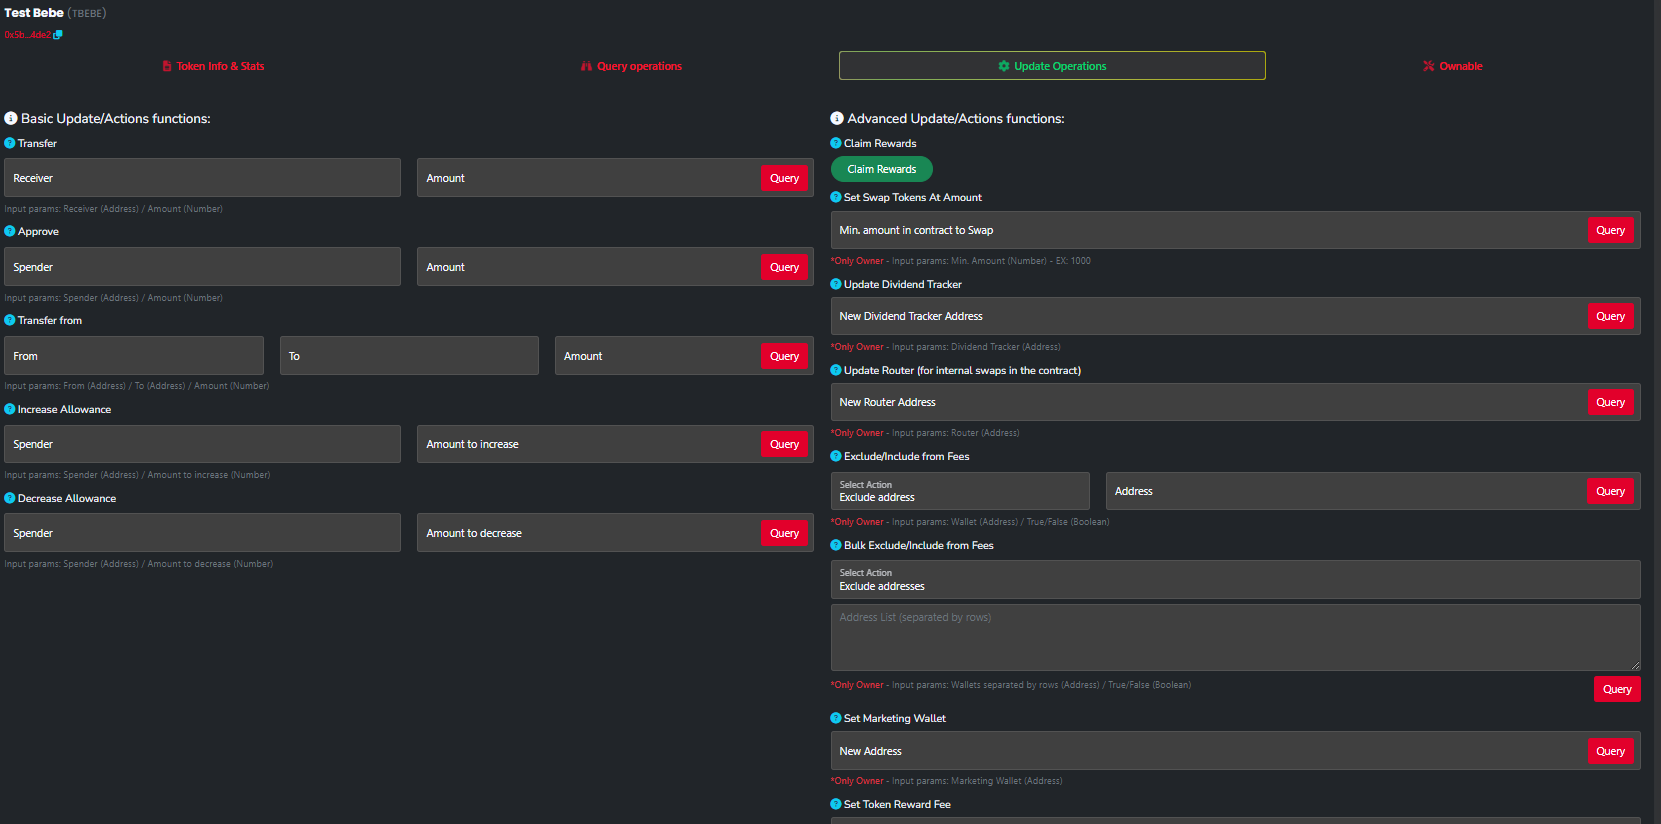Click the help icon beside Transfer from
The width and height of the screenshot is (1661, 824).
[10, 320]
